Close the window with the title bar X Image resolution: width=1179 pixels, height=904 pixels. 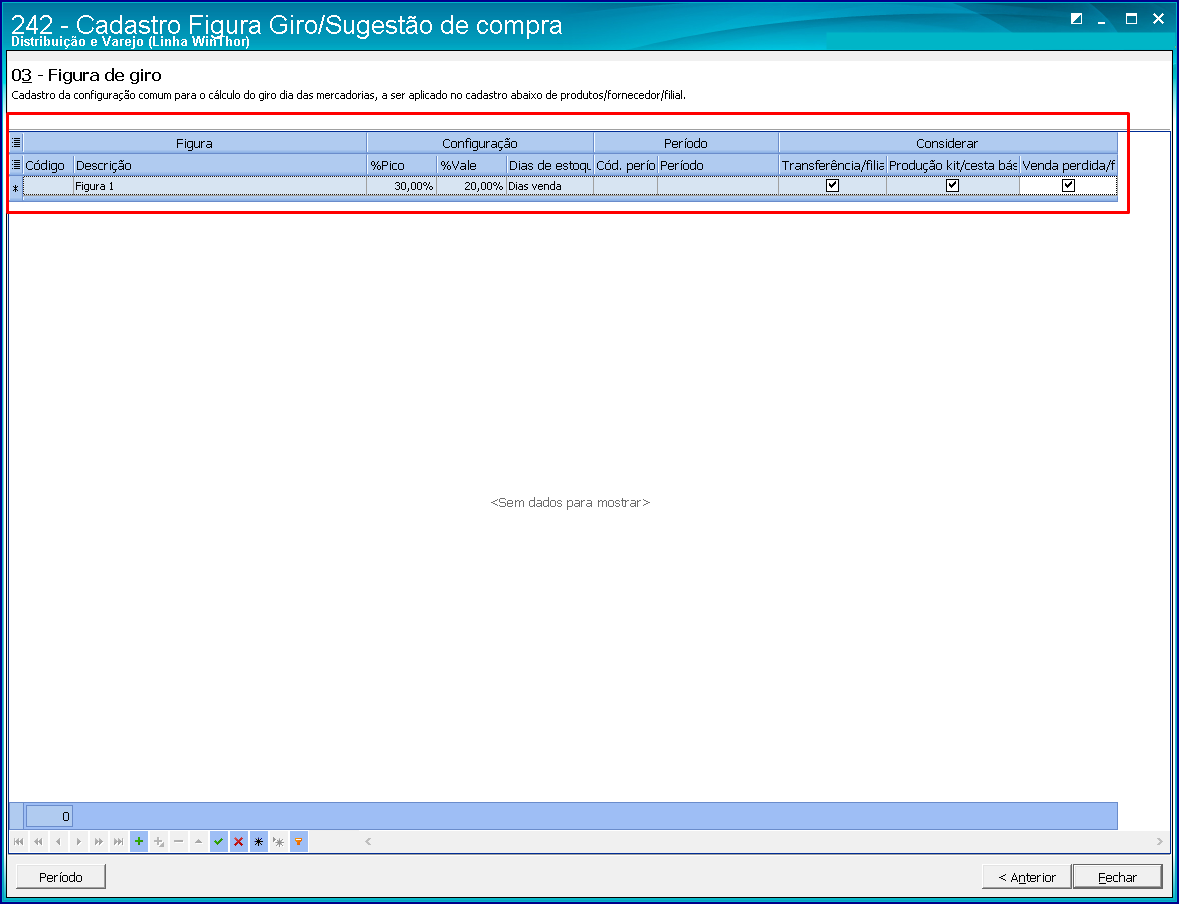coord(1159,19)
